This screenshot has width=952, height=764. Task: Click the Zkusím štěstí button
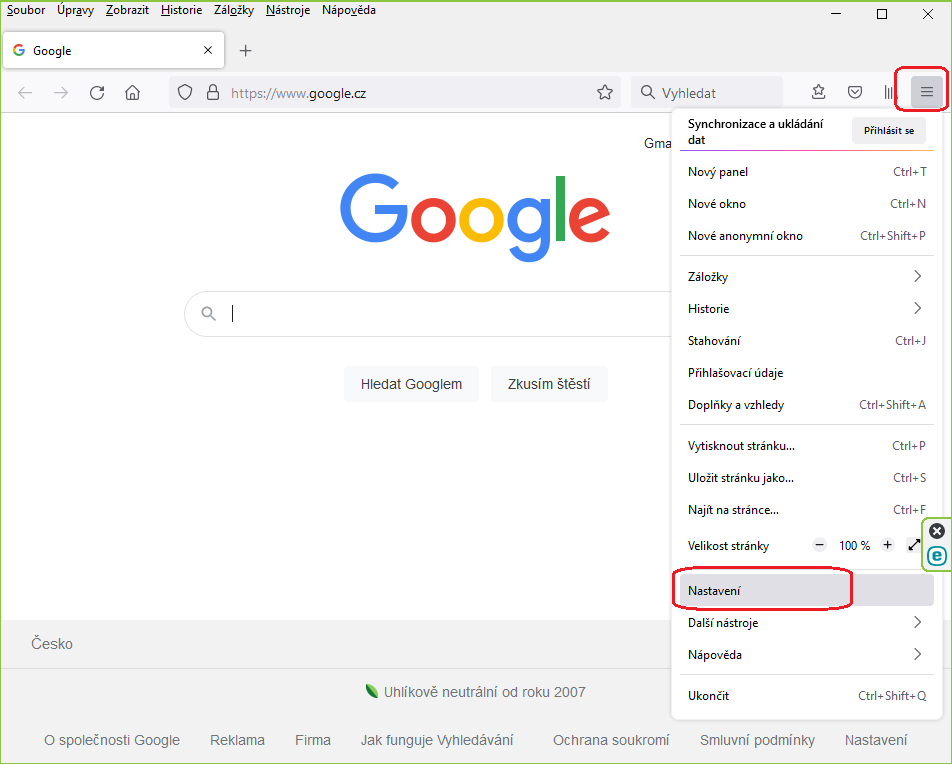coord(549,384)
